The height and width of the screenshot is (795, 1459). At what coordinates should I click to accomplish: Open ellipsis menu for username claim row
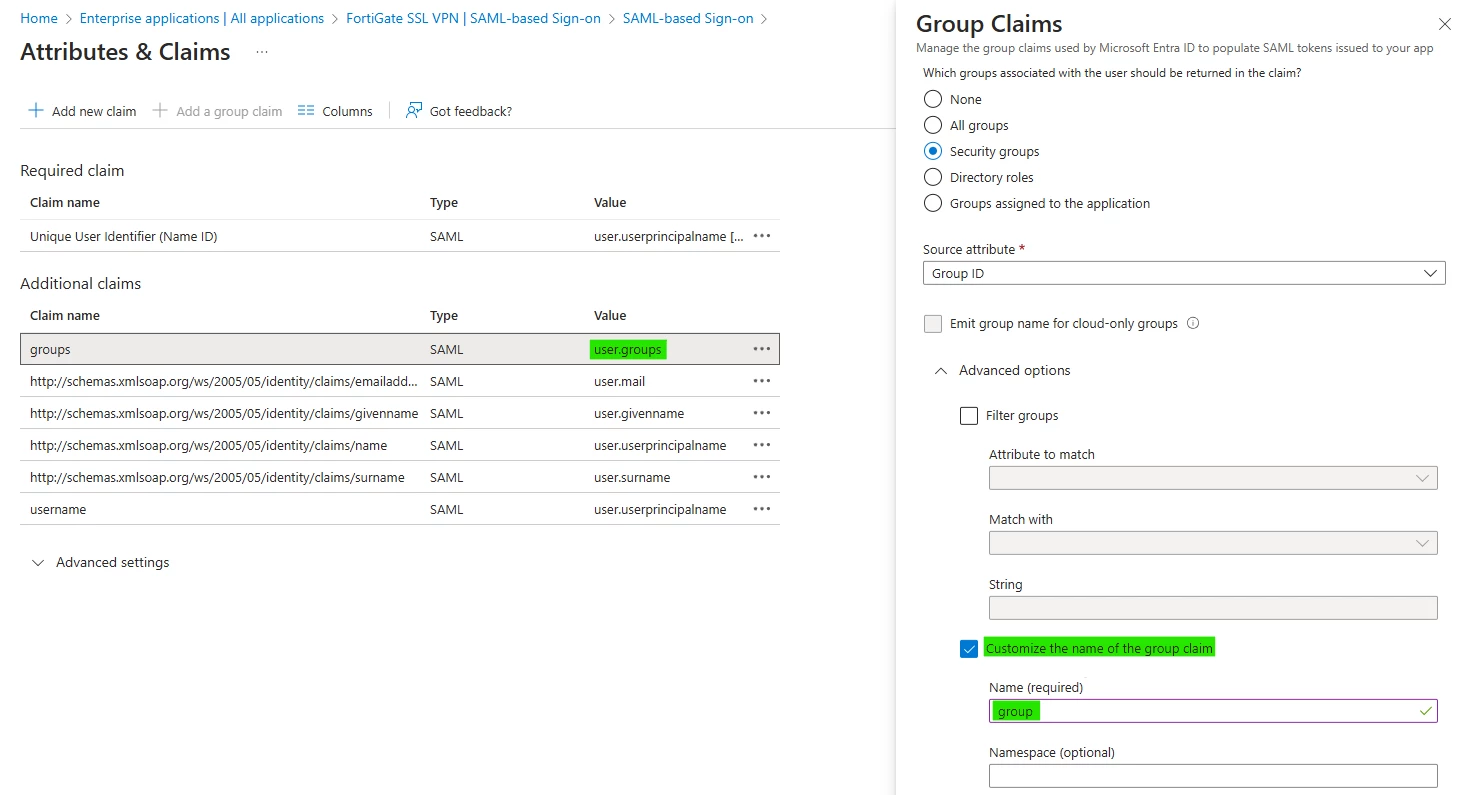[x=762, y=509]
